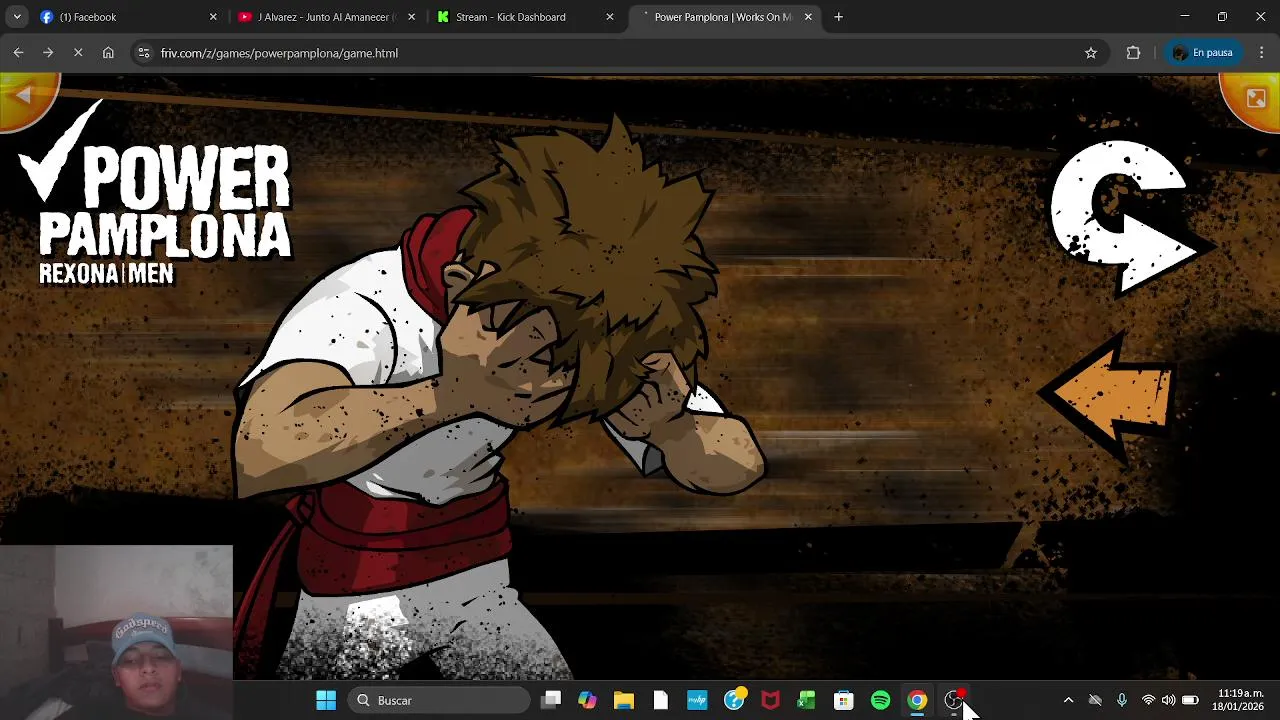Open McAfee from the taskbar
The image size is (1280, 720).
coord(770,700)
